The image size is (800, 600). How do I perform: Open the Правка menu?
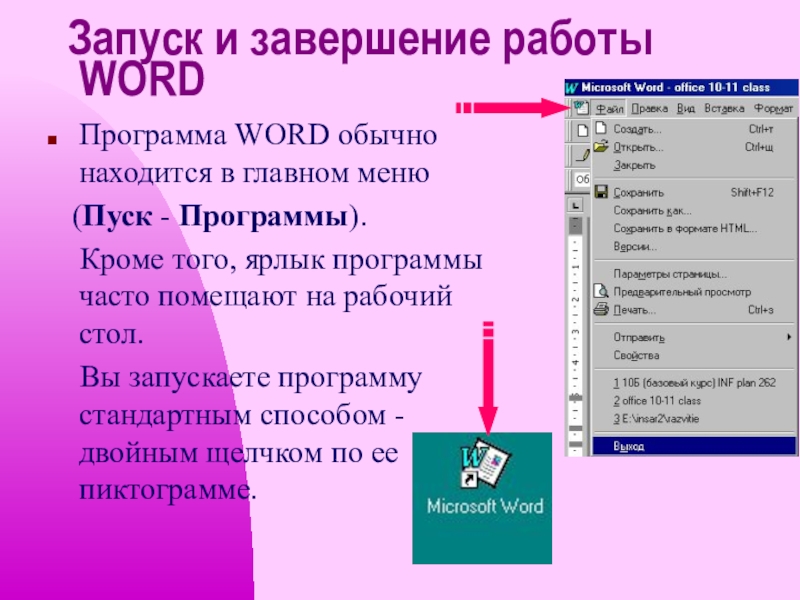(x=649, y=109)
